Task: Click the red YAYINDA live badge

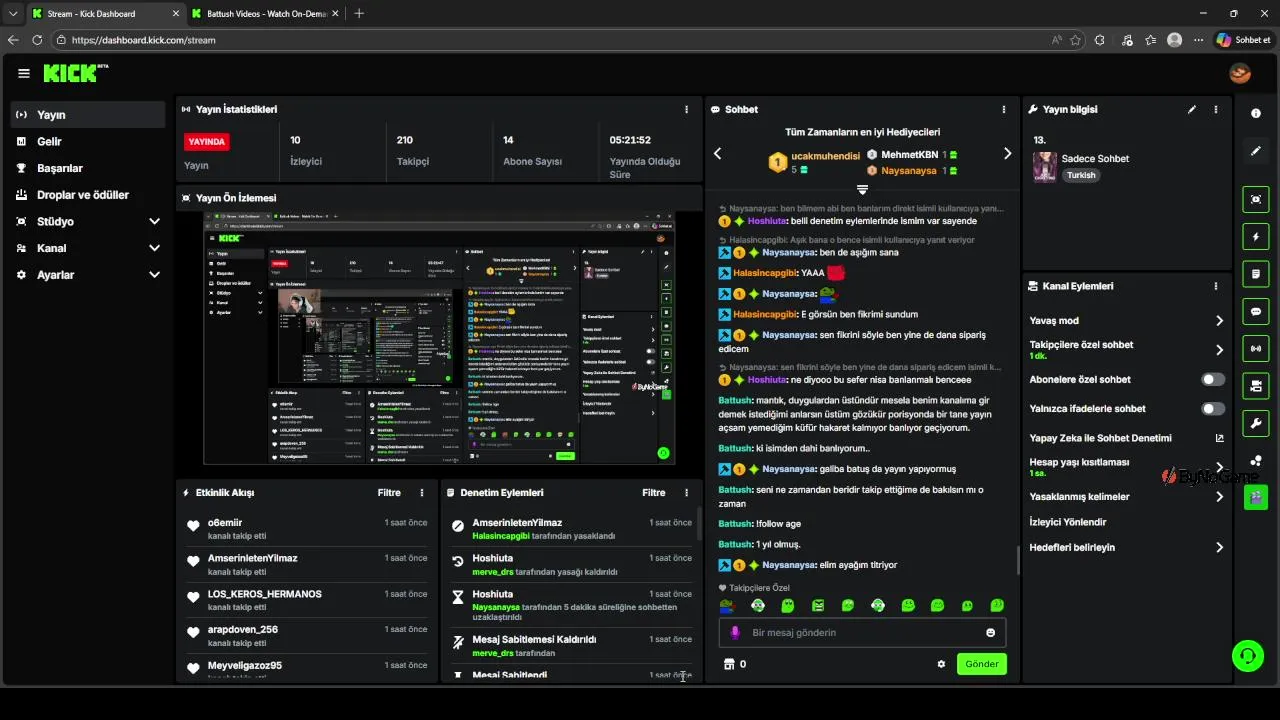Action: [207, 142]
